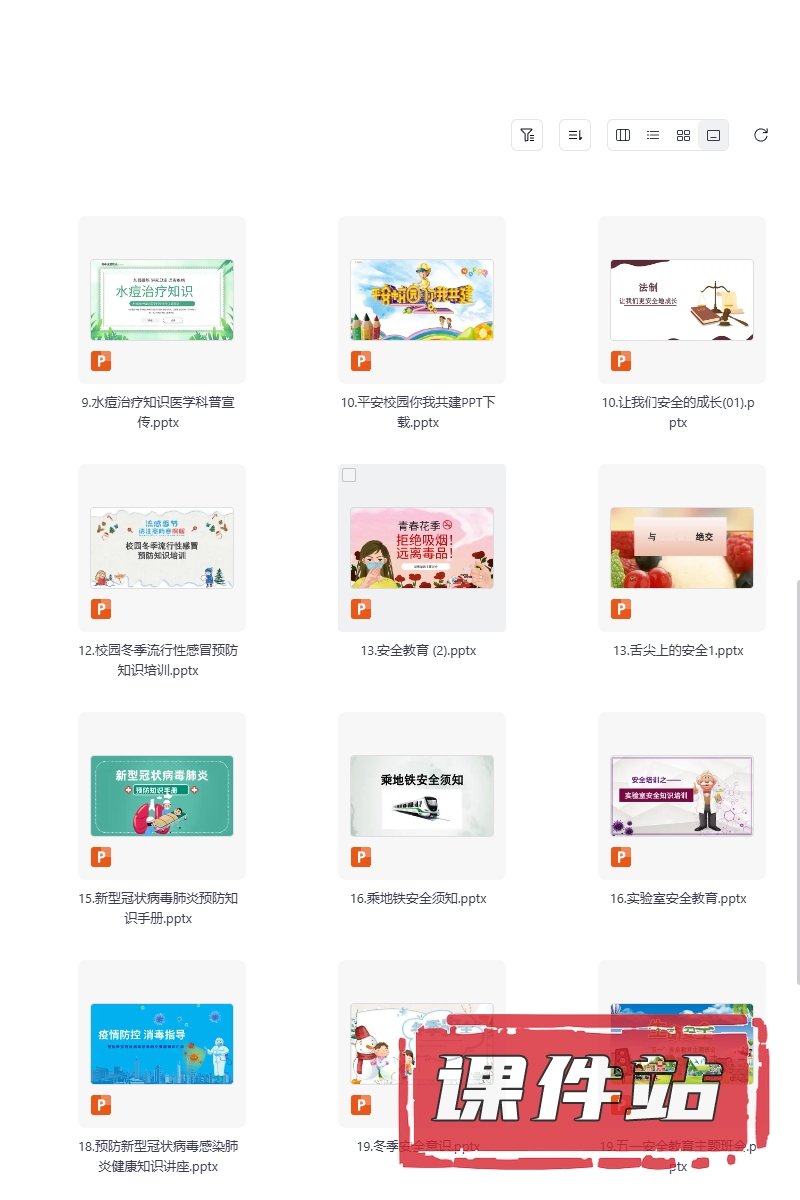This screenshot has height=1200, width=800.
Task: Click file name 16.乘地铁安全须知.pptx
Action: click(x=418, y=898)
